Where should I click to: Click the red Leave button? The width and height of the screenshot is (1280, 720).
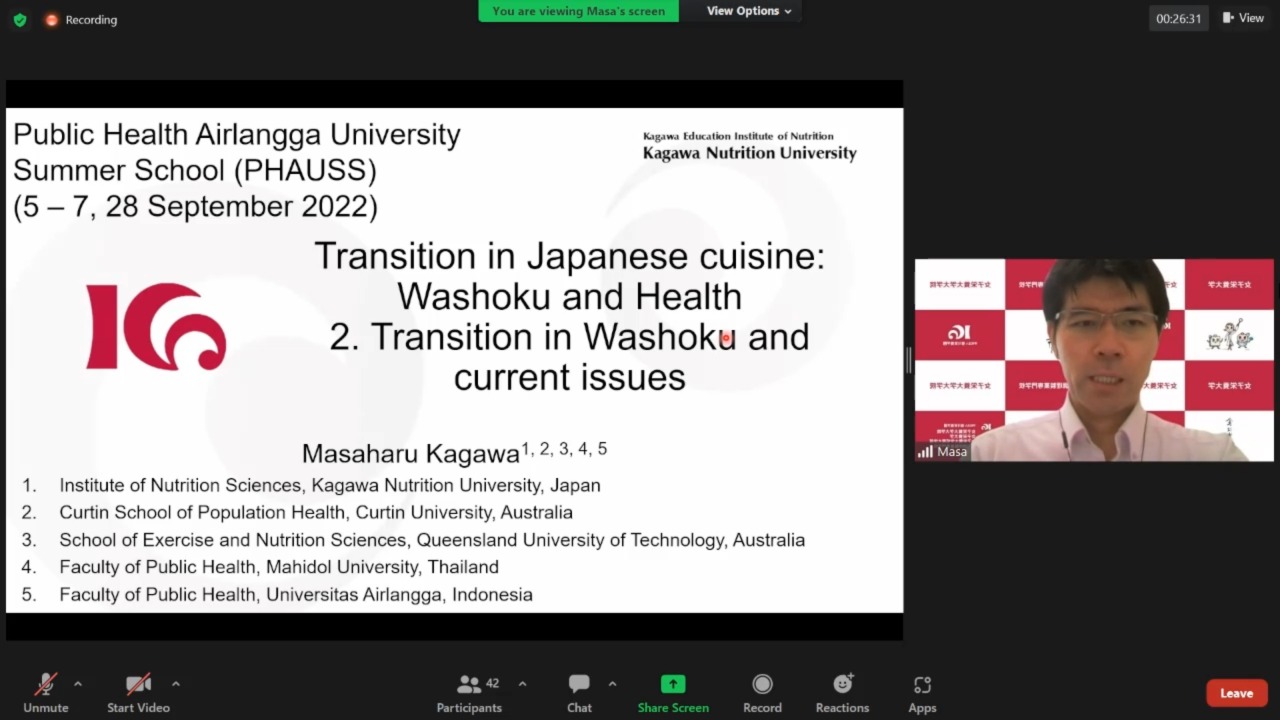[x=1236, y=693]
